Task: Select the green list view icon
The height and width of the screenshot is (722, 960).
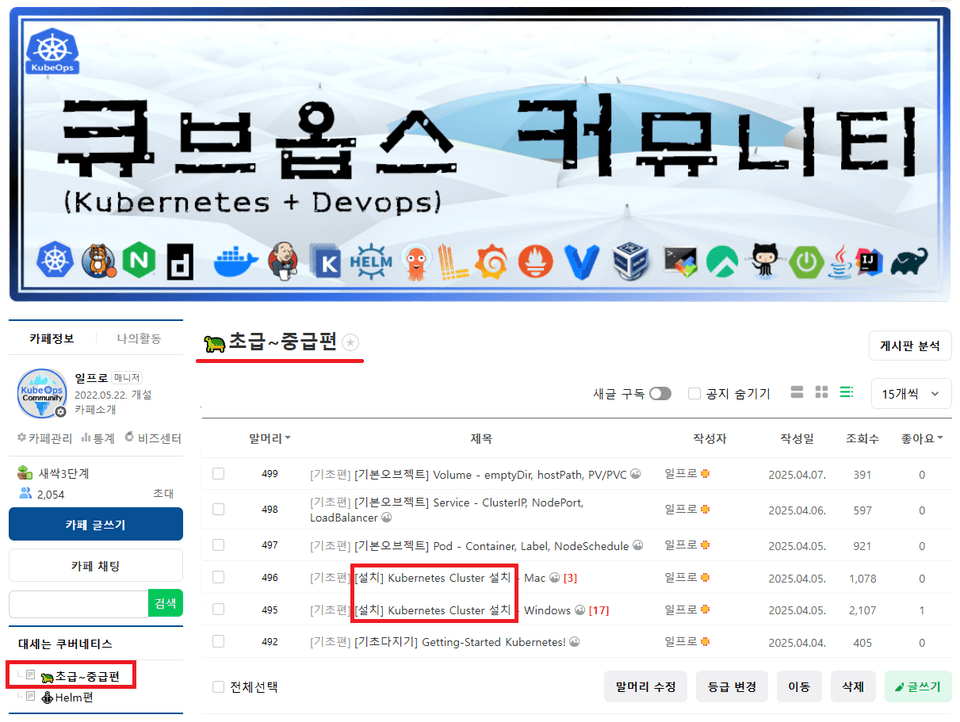Action: (847, 392)
